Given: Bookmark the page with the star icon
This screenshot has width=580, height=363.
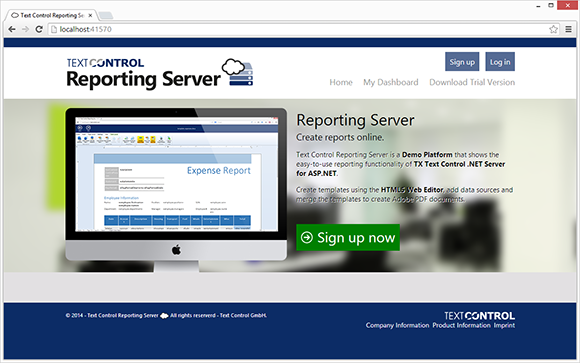Looking at the screenshot, I should [553, 29].
